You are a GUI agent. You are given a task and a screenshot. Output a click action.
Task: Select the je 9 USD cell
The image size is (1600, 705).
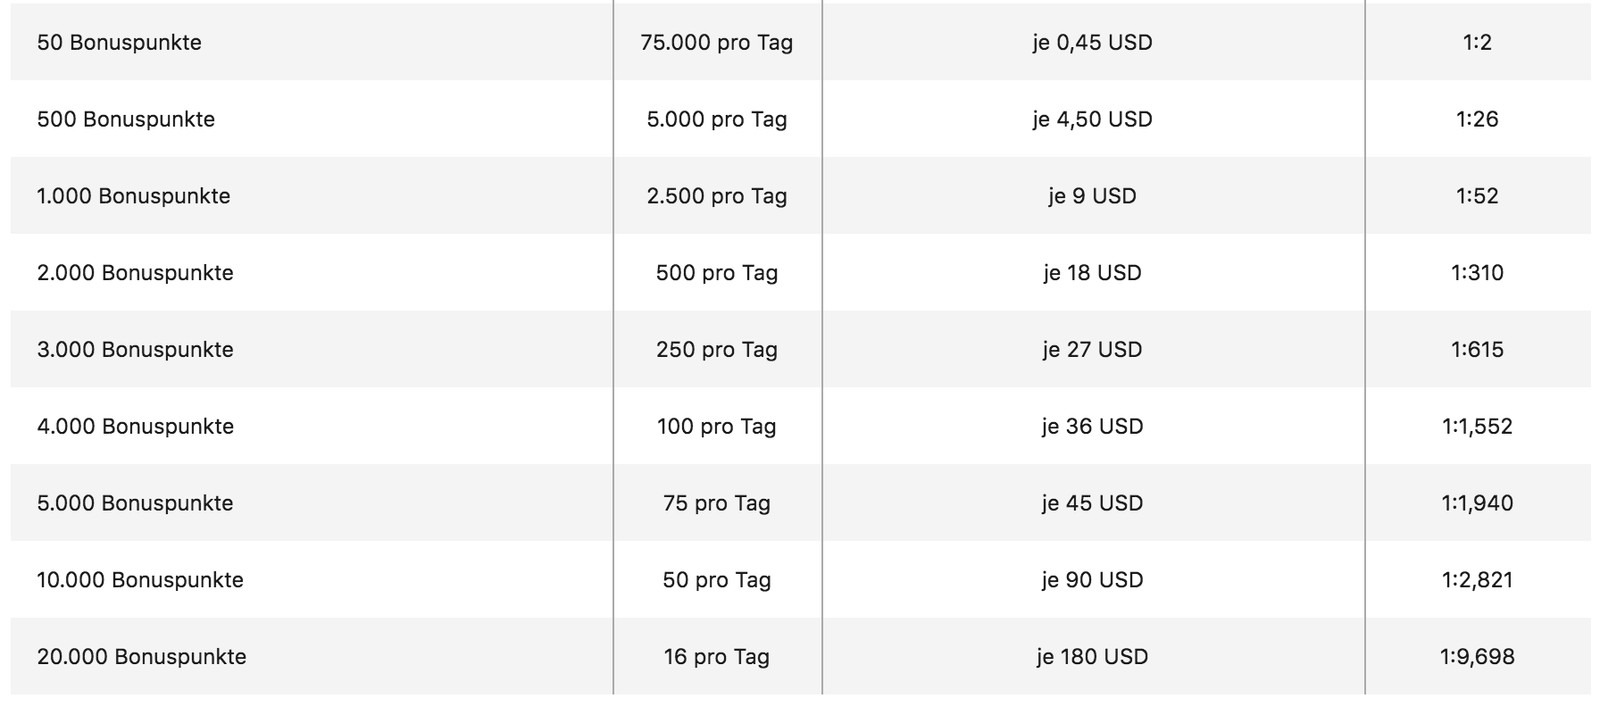coord(1093,196)
